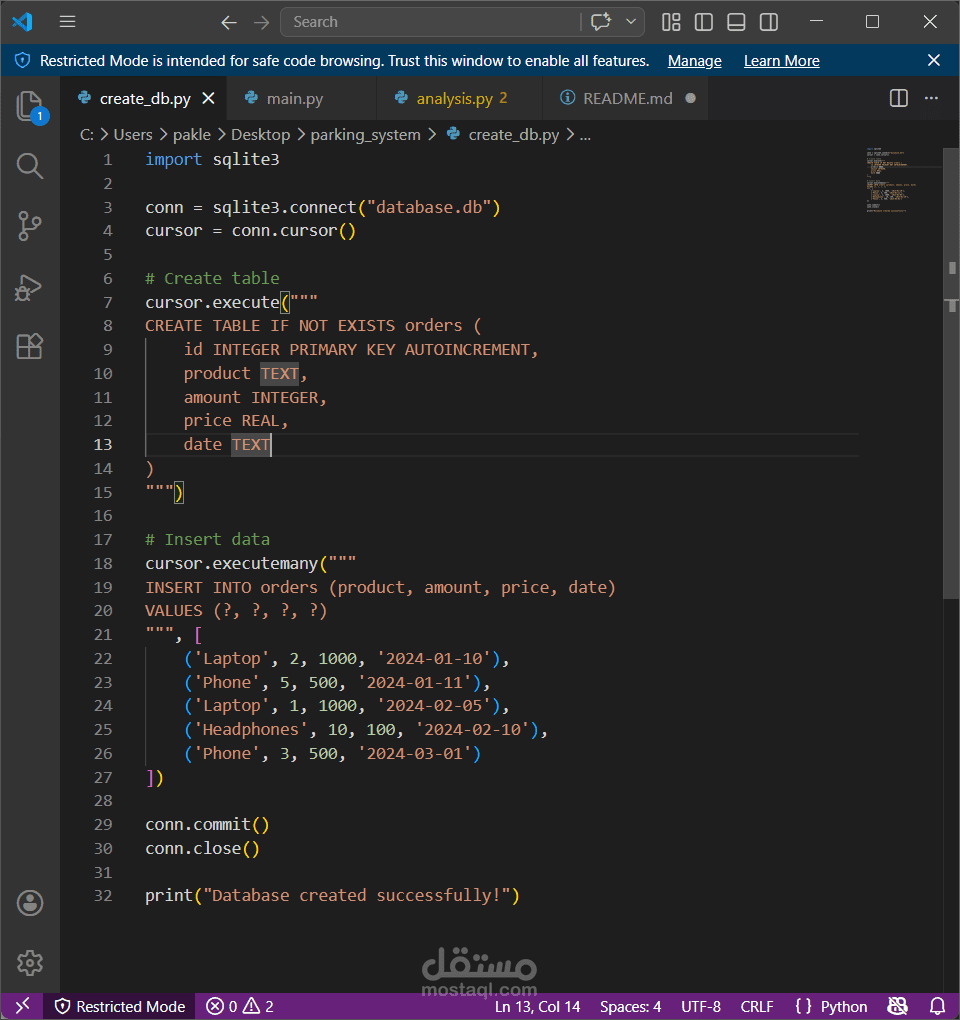Toggle the primary side bar layout button
The image size is (960, 1020).
704,22
